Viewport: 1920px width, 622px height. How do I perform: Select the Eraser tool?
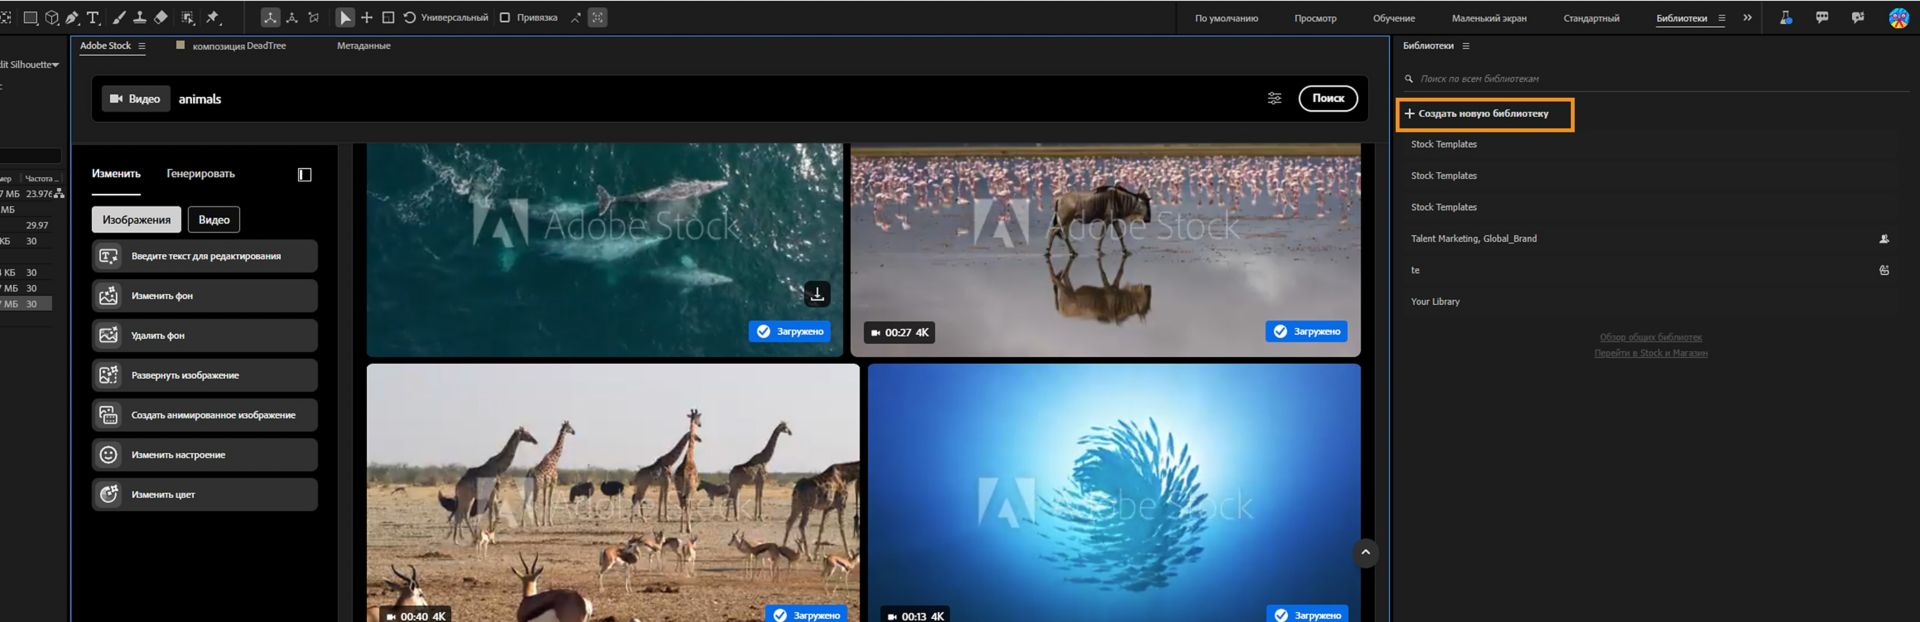161,18
